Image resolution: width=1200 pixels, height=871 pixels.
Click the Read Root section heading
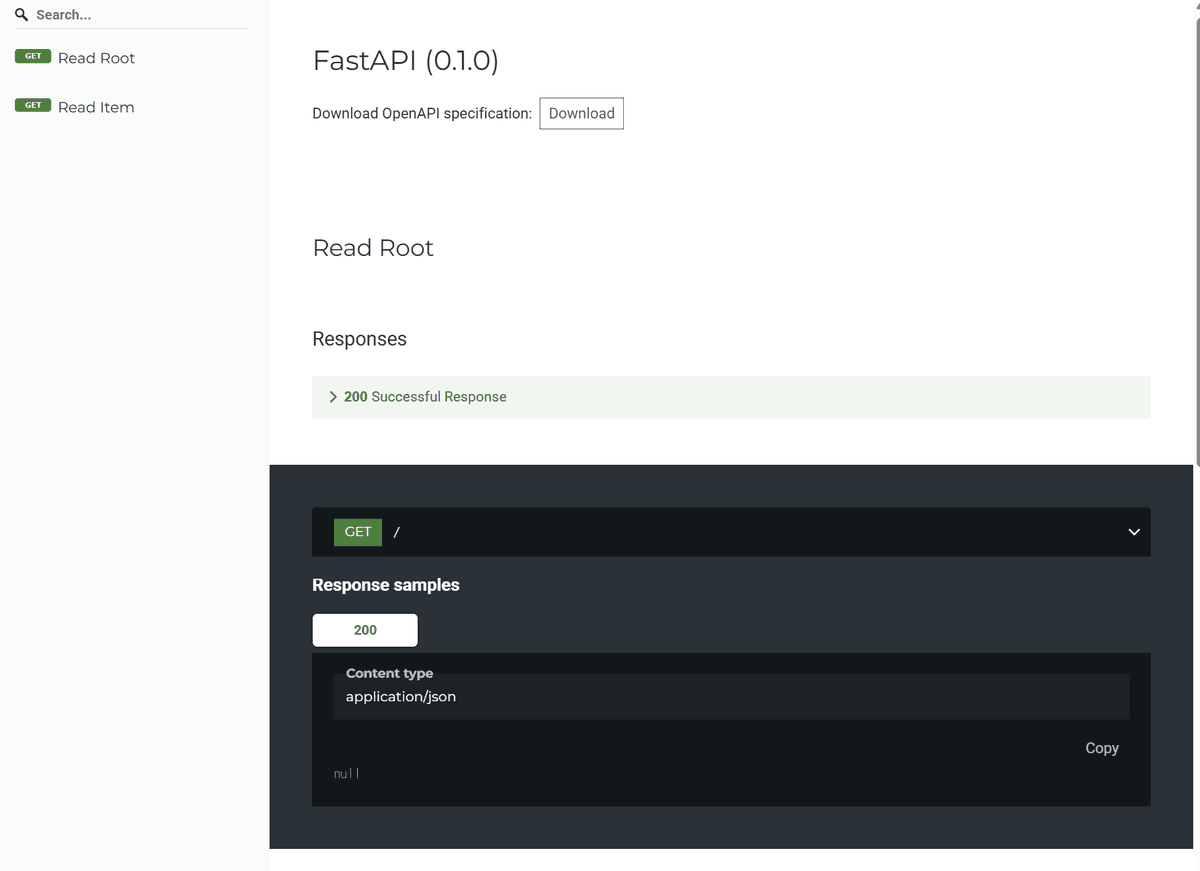tap(373, 248)
